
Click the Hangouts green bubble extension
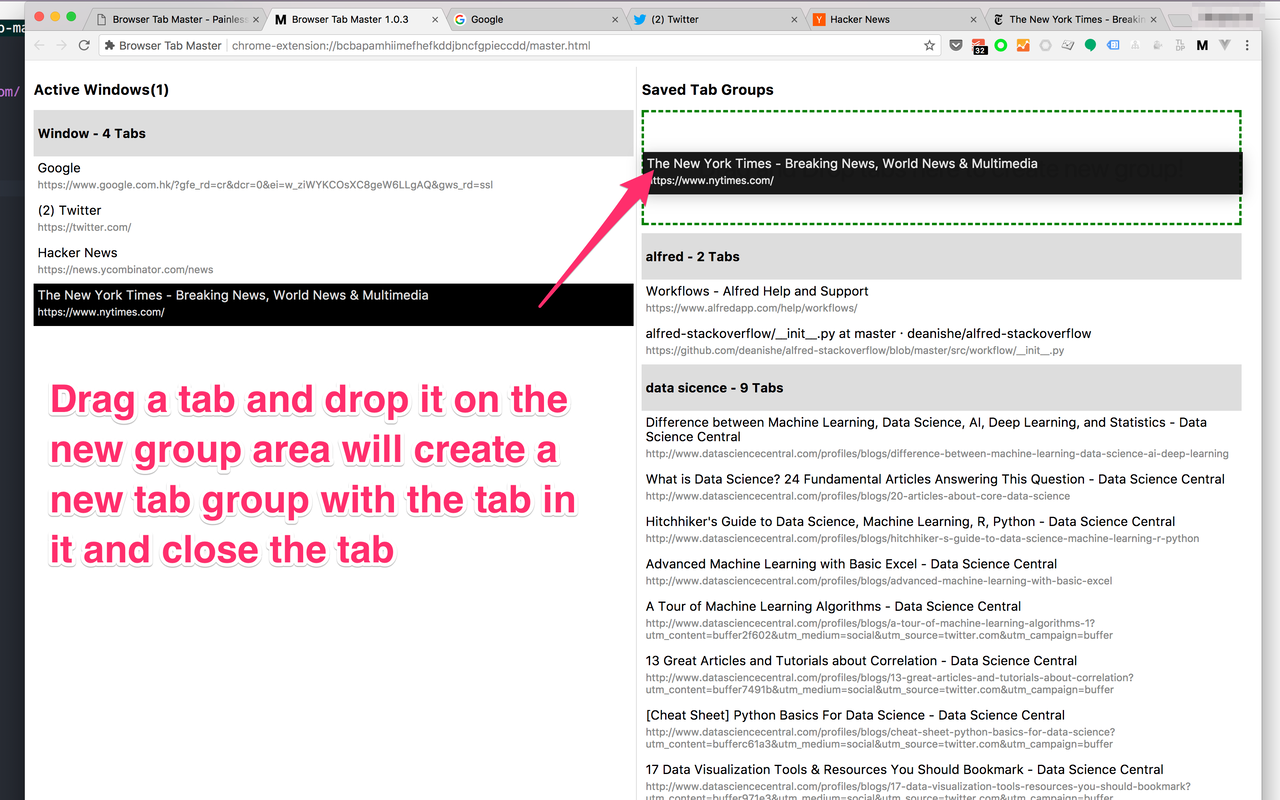(1090, 45)
